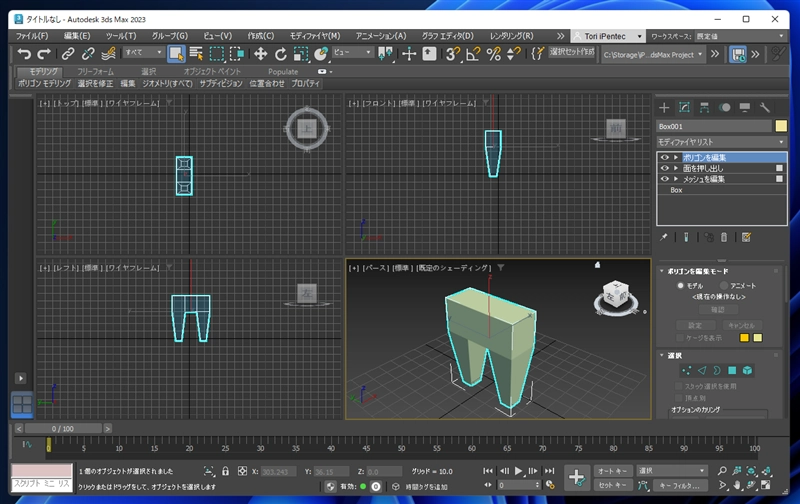
Task: Switch to the オブジェクトペイント ribbon tab
Action: [x=212, y=71]
